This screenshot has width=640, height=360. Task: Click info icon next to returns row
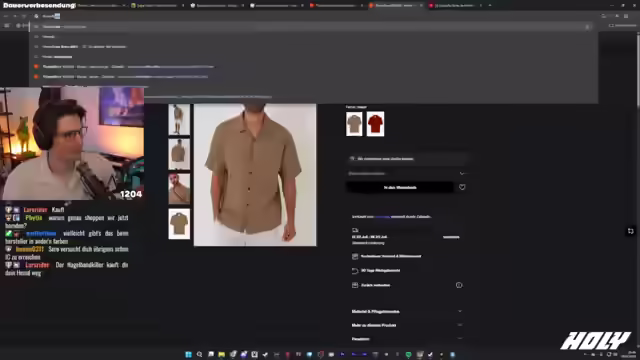[x=459, y=285]
